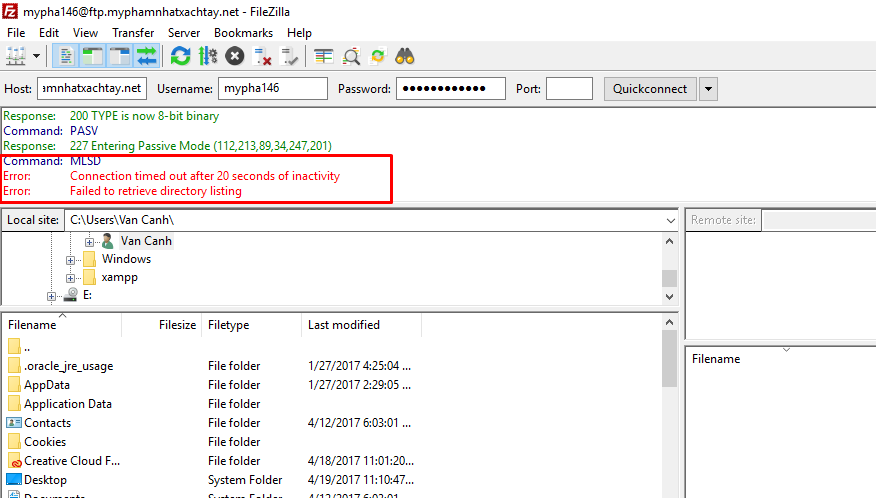Open the Server menu
The image size is (876, 498).
point(184,33)
